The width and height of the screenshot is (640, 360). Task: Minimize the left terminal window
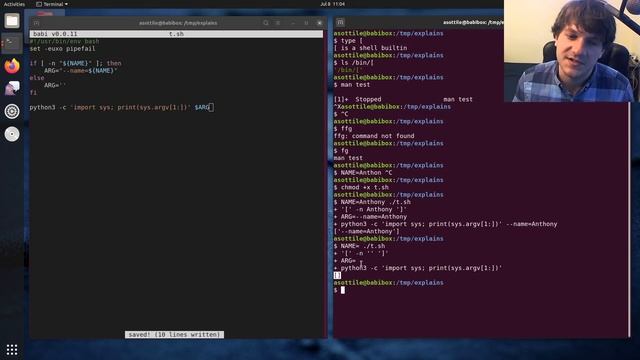[293, 23]
